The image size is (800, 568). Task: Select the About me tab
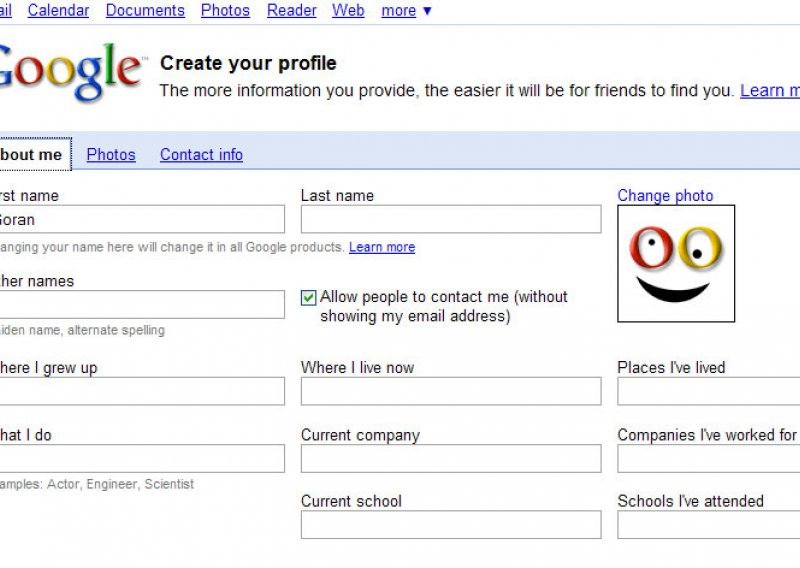pyautogui.click(x=34, y=154)
